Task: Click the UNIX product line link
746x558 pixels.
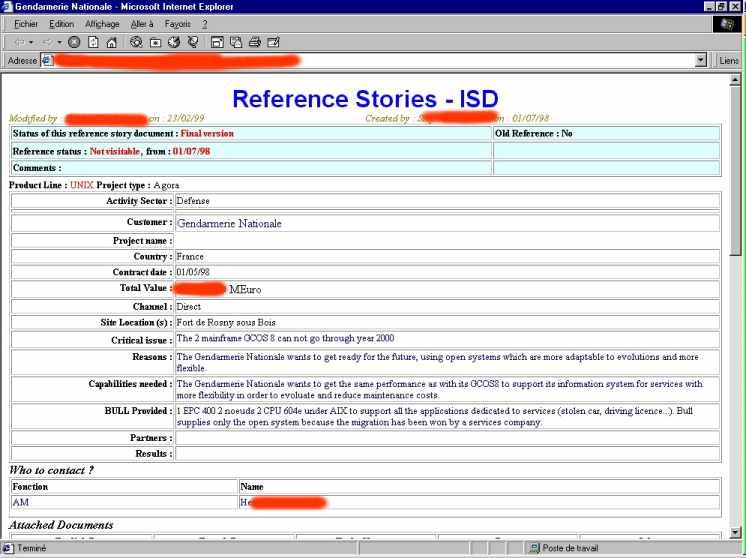Action: 82,185
